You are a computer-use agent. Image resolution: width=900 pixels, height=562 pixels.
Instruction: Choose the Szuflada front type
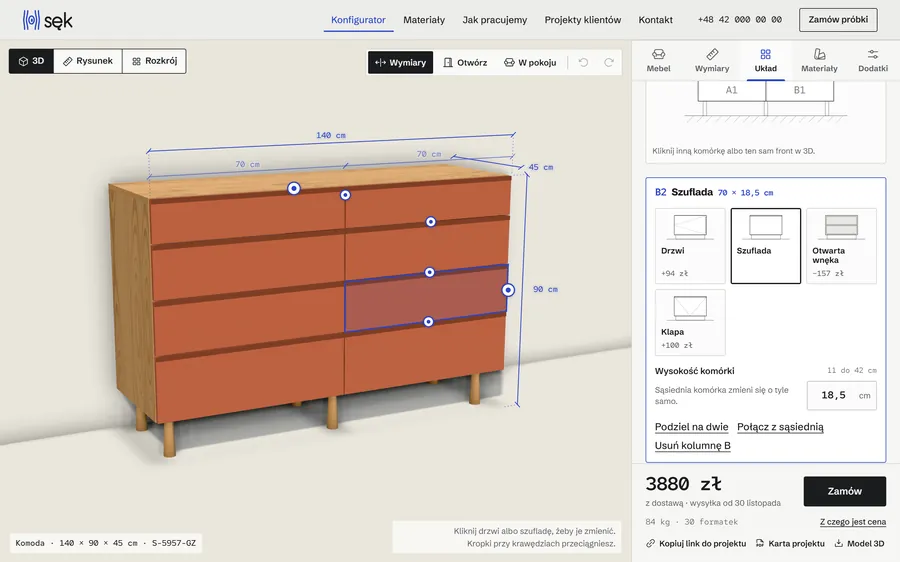click(766, 246)
